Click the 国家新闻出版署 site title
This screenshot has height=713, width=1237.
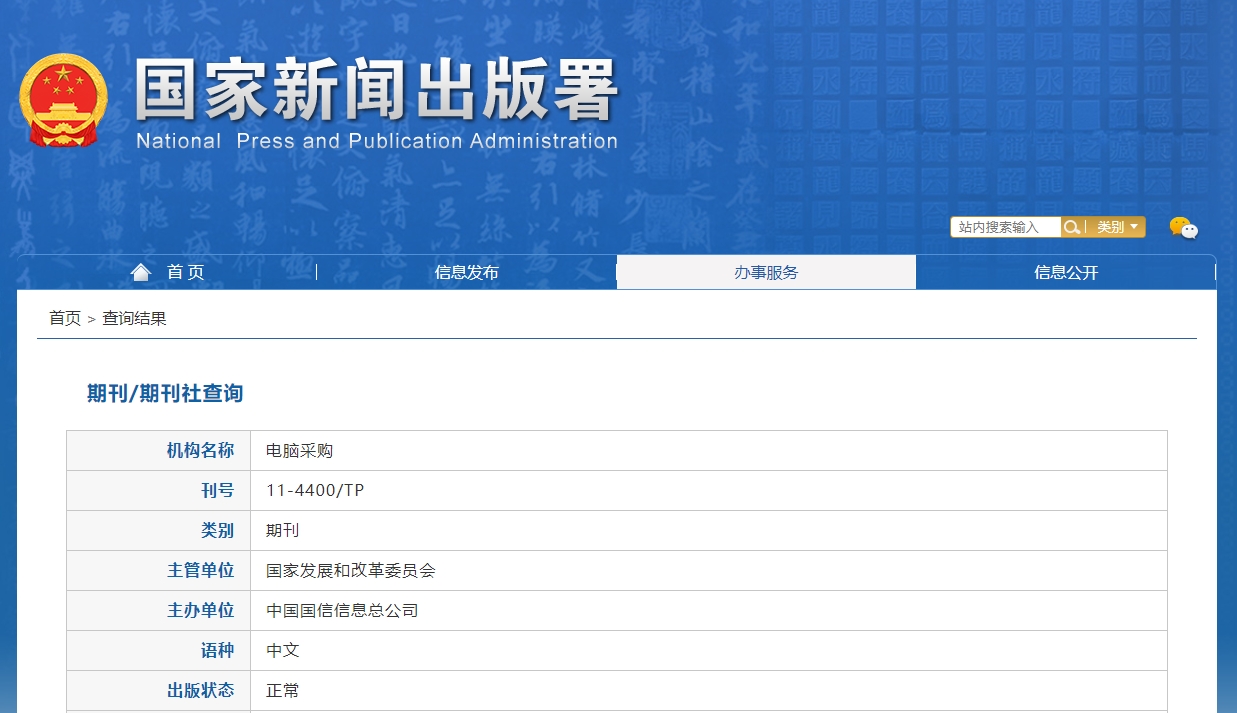click(x=376, y=92)
